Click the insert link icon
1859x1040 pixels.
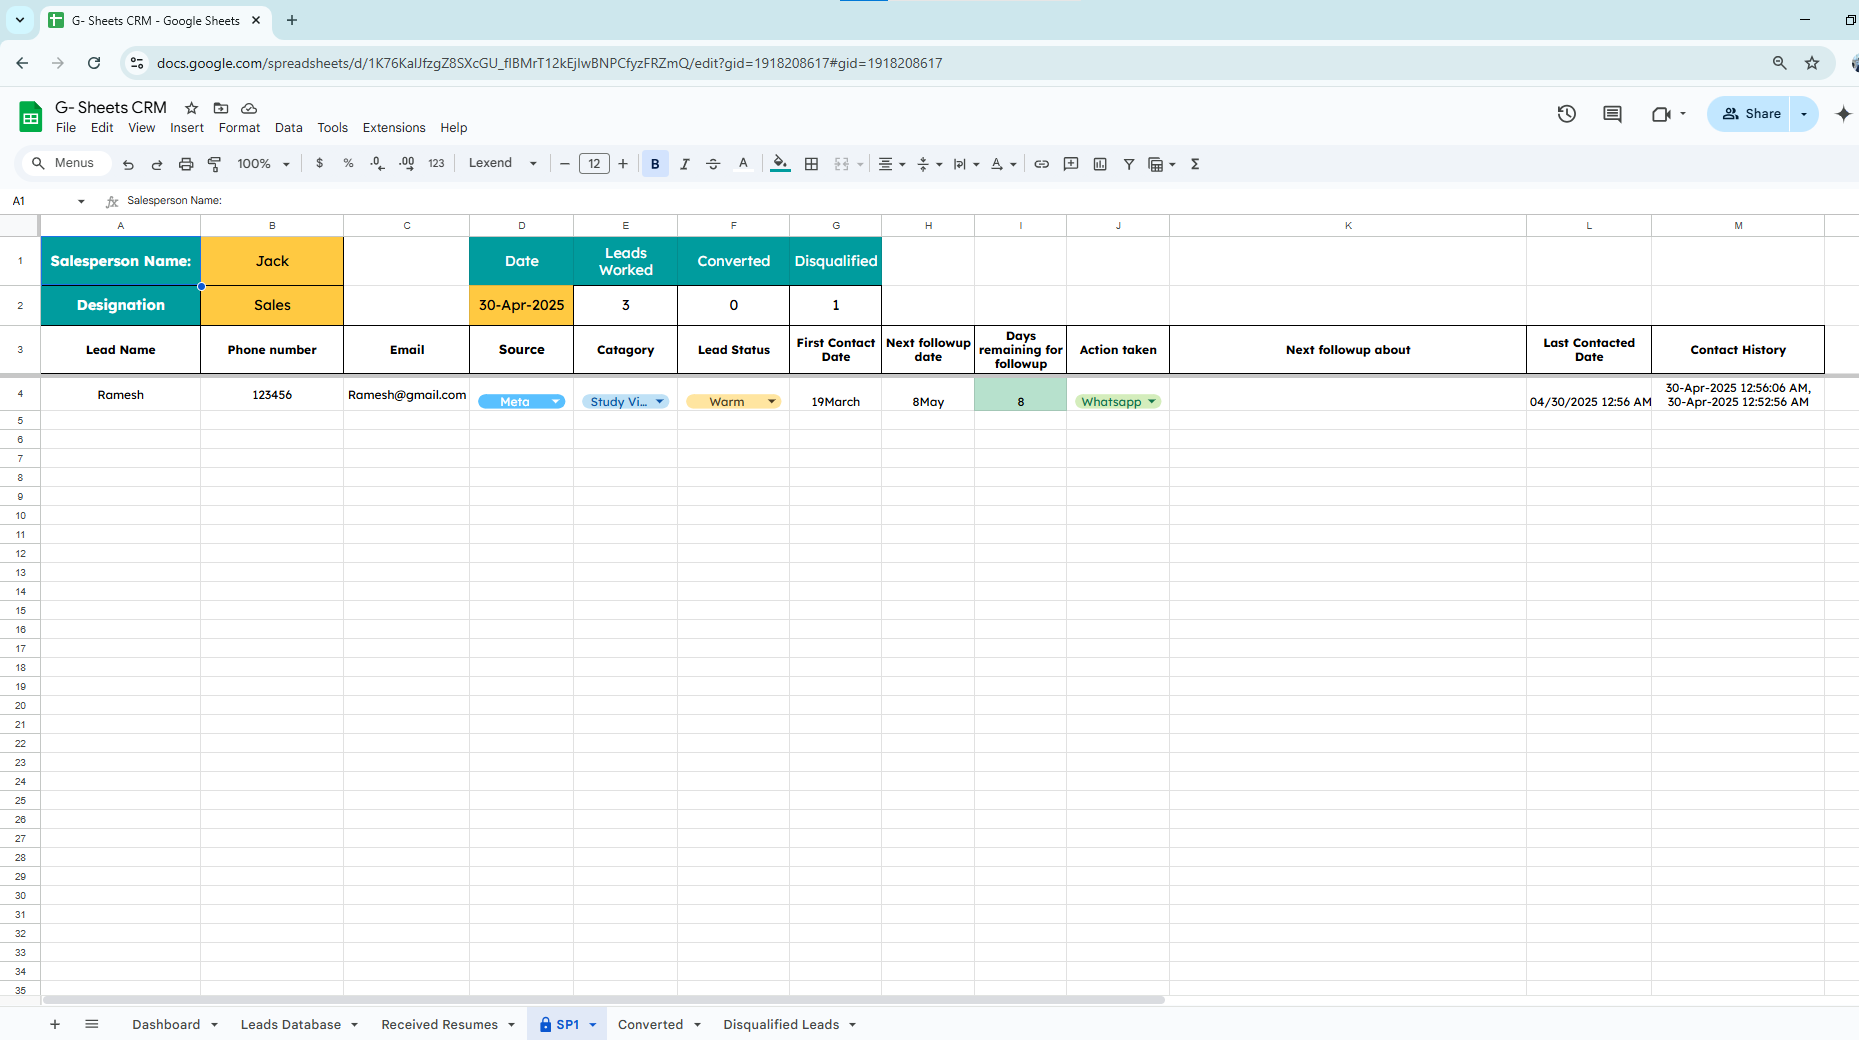point(1041,164)
